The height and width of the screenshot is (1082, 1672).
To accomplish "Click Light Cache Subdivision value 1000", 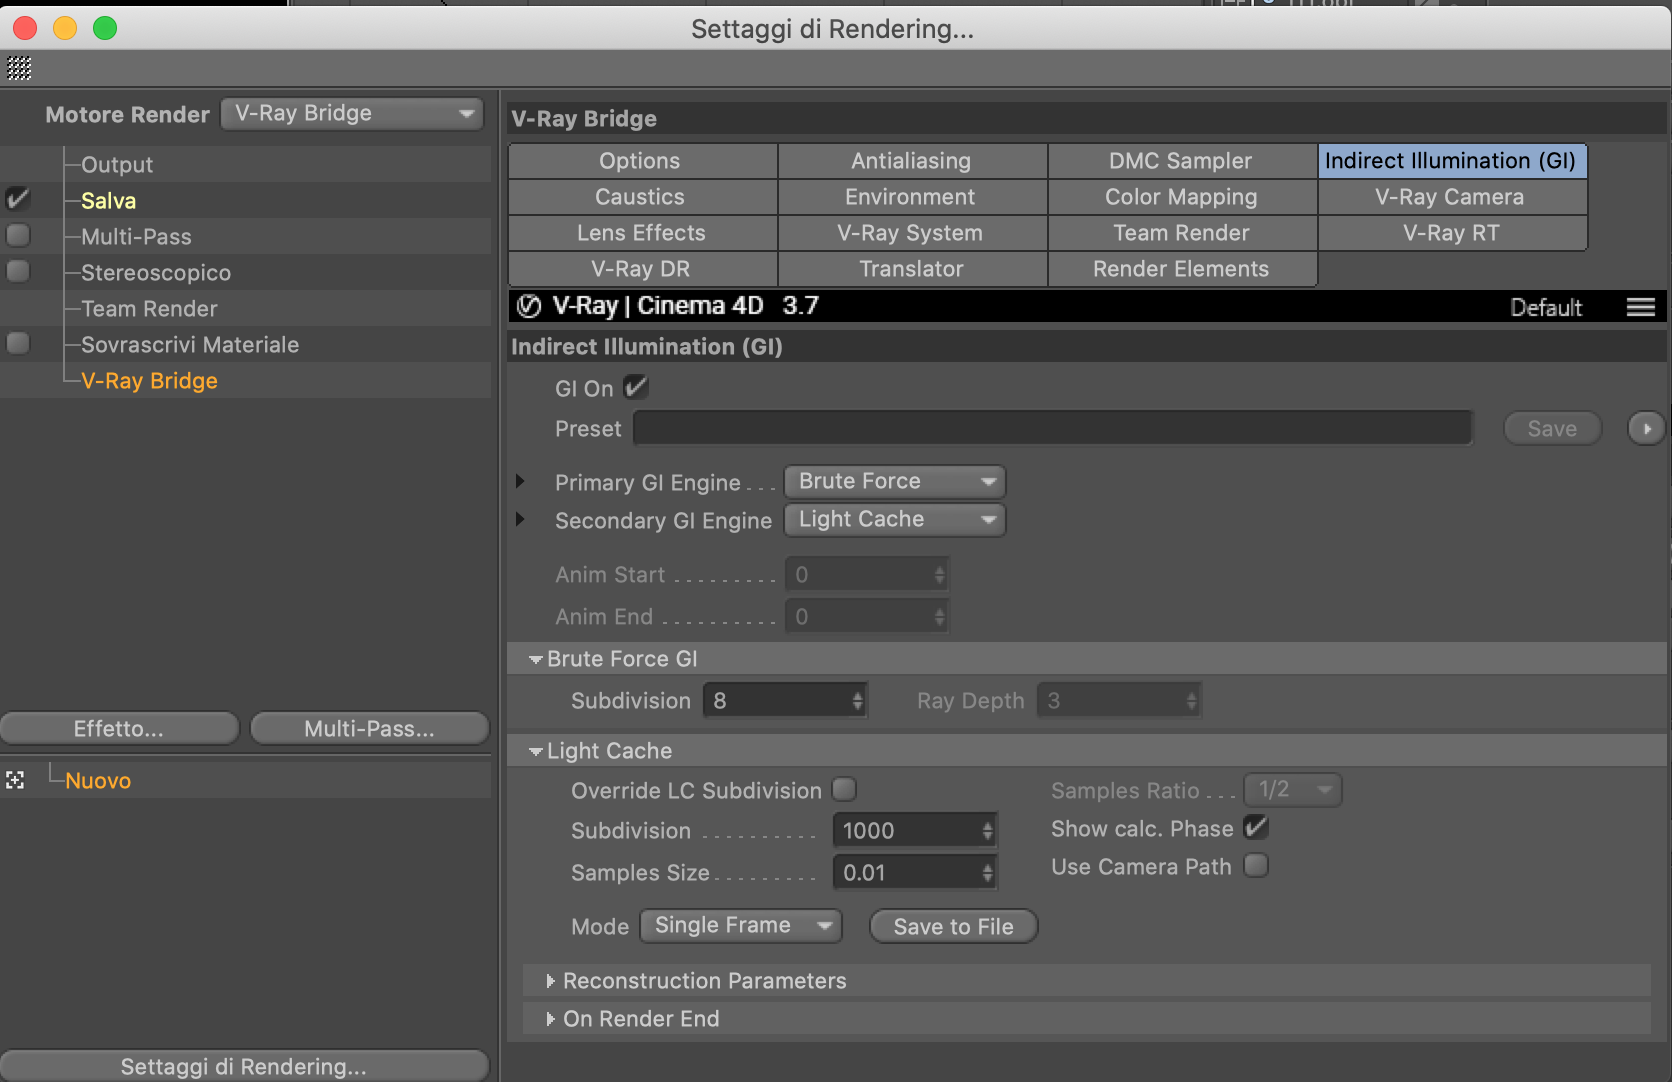I will click(x=914, y=830).
